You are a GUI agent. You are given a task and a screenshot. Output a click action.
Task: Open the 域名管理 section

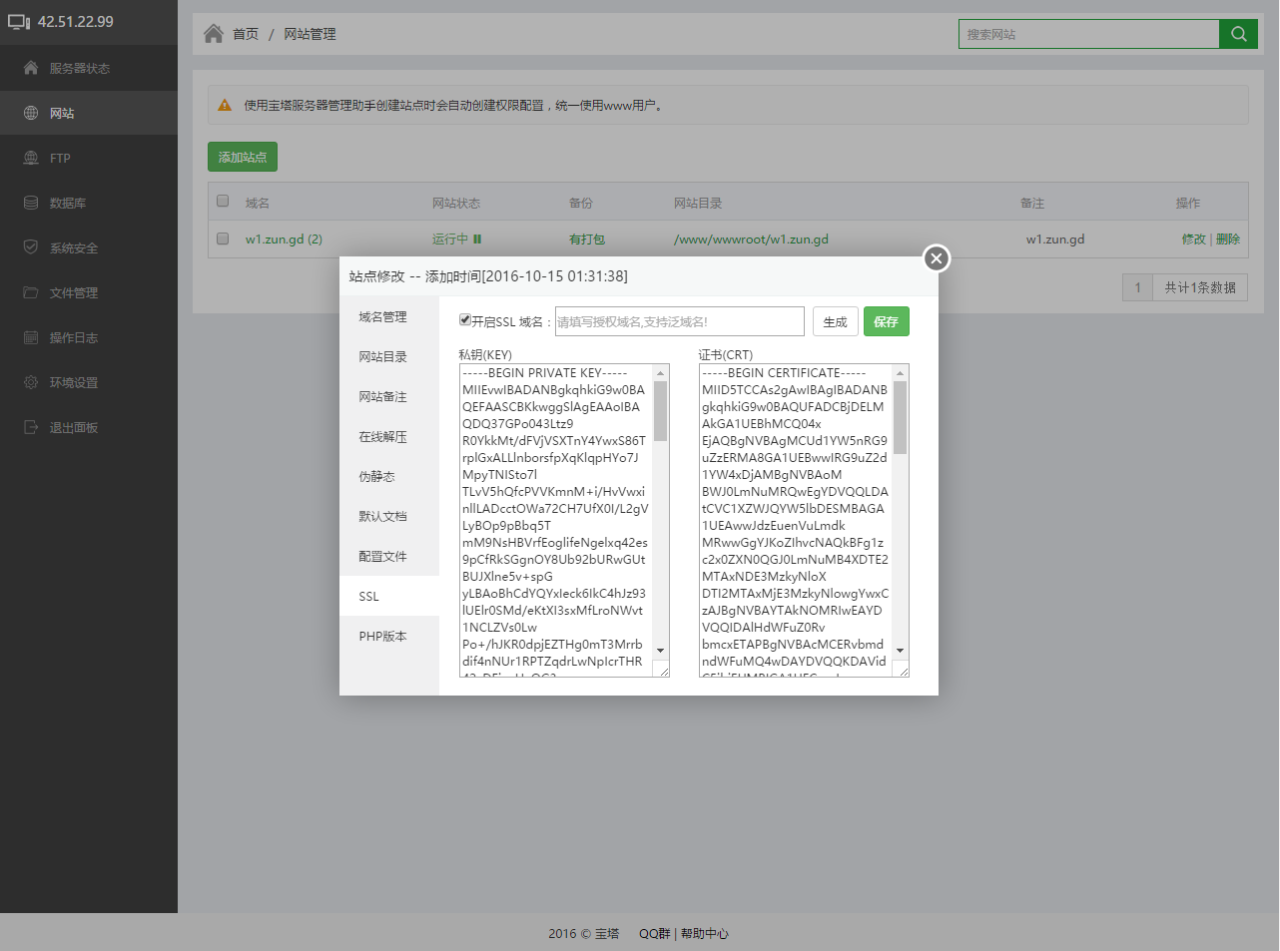click(381, 317)
